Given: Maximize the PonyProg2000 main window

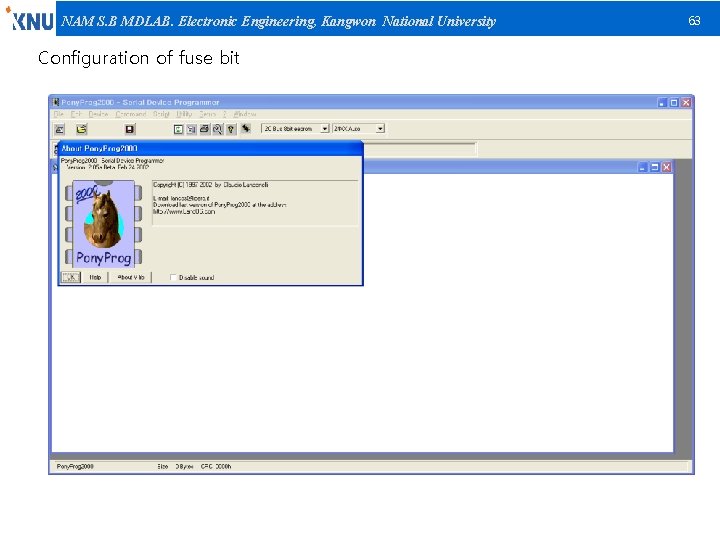Looking at the screenshot, I should point(674,102).
